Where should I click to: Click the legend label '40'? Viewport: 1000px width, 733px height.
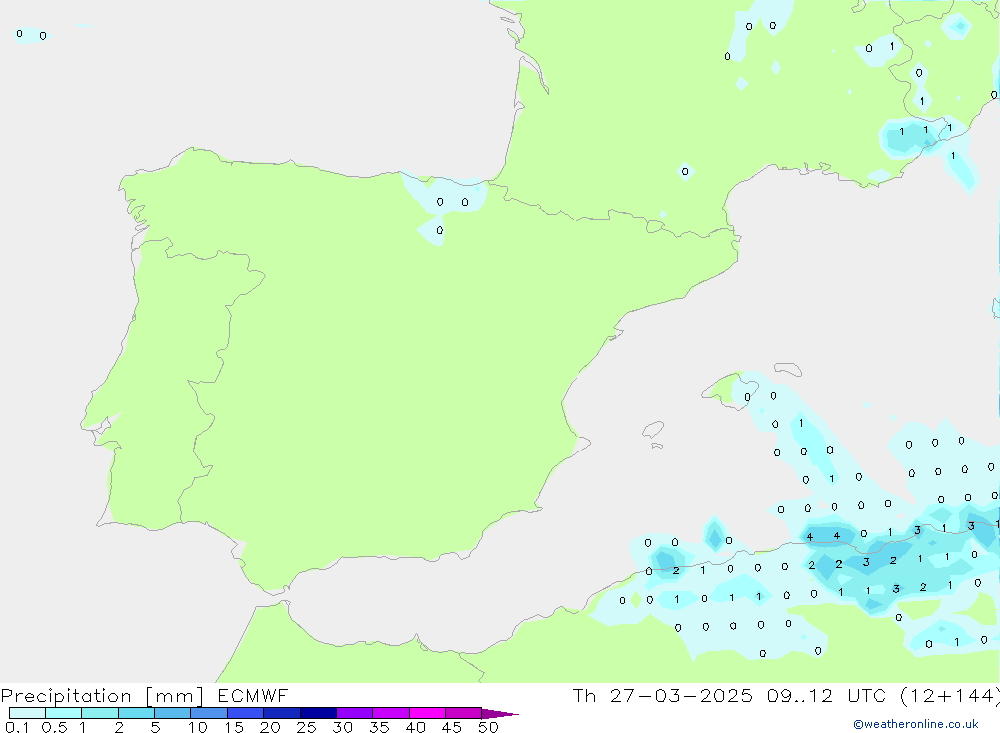pyautogui.click(x=415, y=727)
